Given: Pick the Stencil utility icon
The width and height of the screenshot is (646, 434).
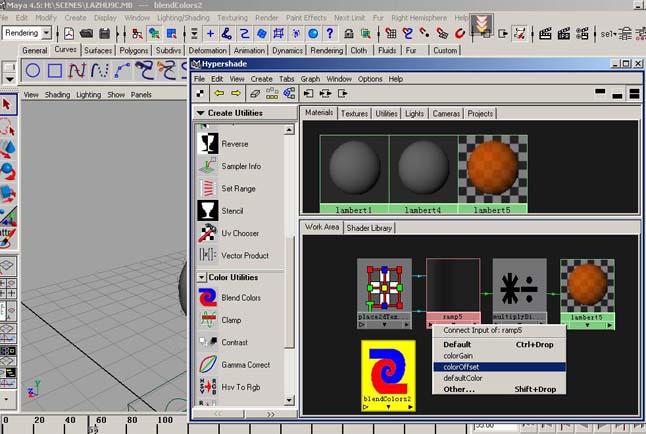Looking at the screenshot, I should (208, 211).
